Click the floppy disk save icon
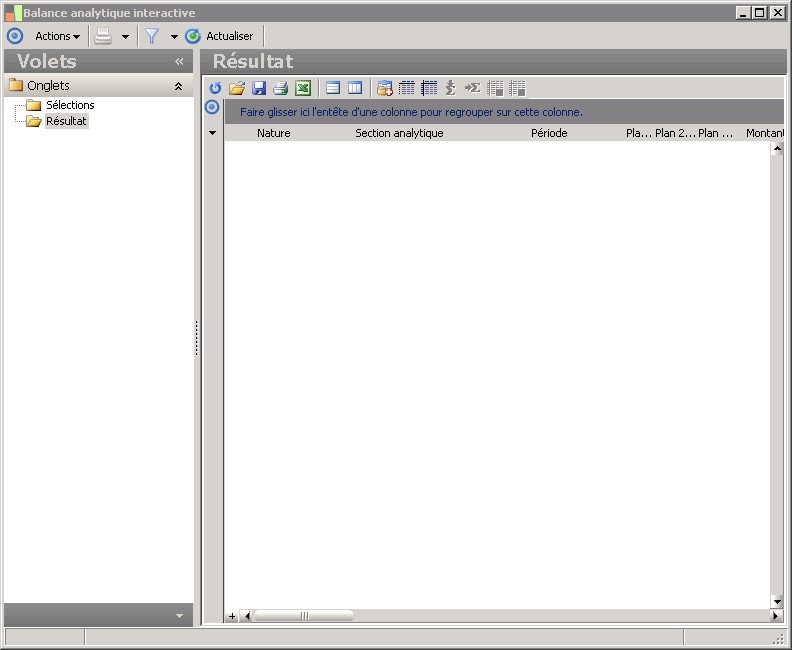Image resolution: width=792 pixels, height=650 pixels. click(x=259, y=88)
